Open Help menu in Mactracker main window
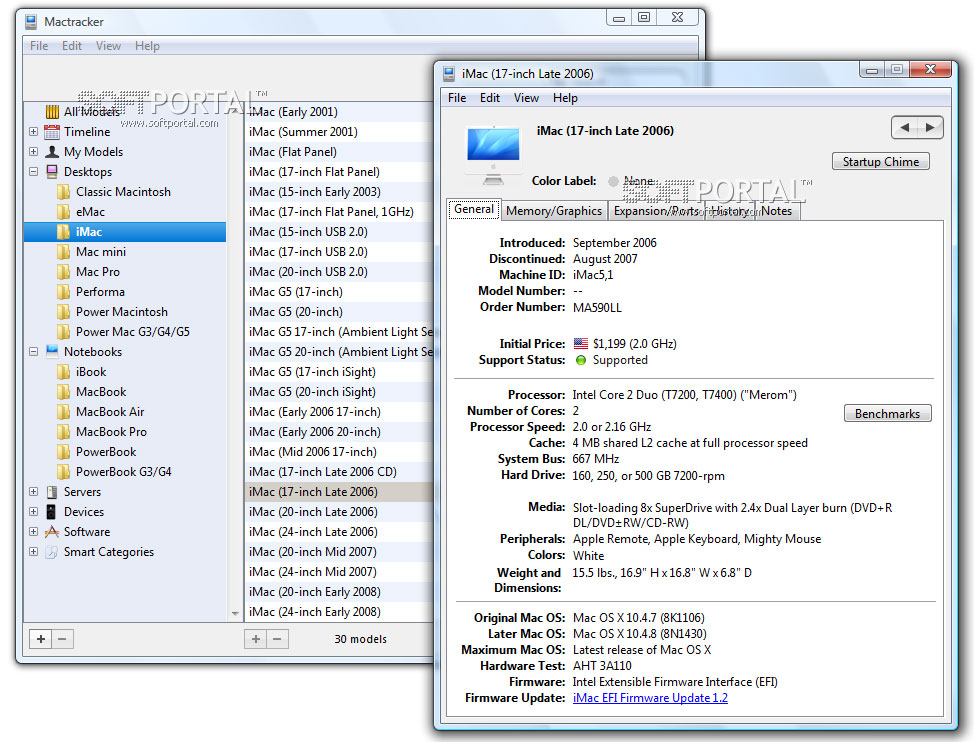This screenshot has width=974, height=742. [147, 45]
